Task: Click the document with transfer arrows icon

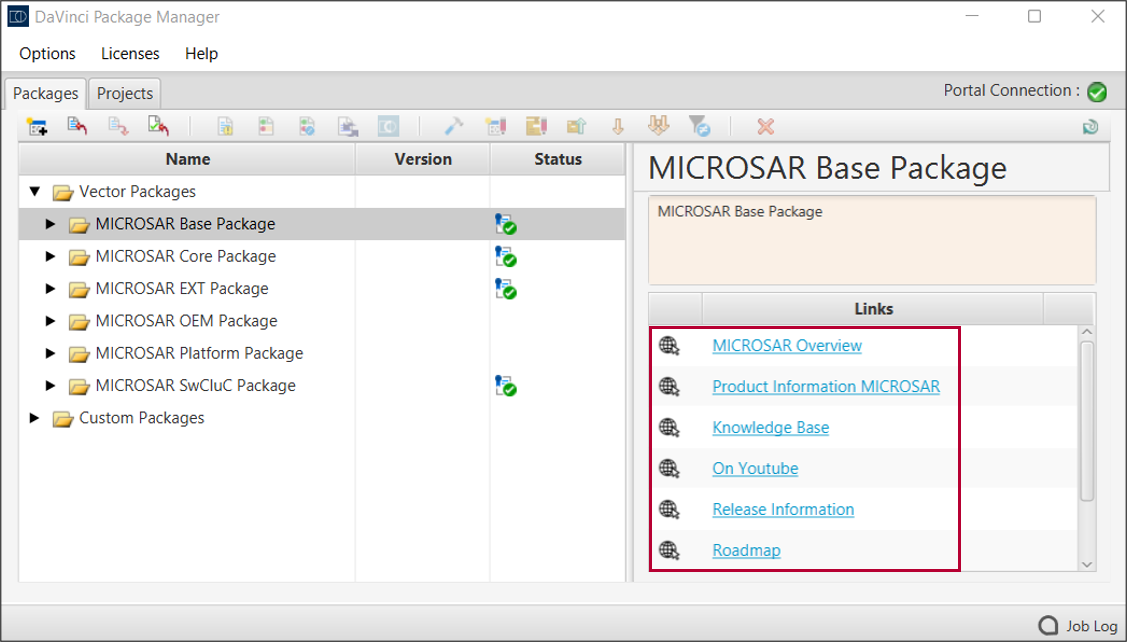Action: 348,127
